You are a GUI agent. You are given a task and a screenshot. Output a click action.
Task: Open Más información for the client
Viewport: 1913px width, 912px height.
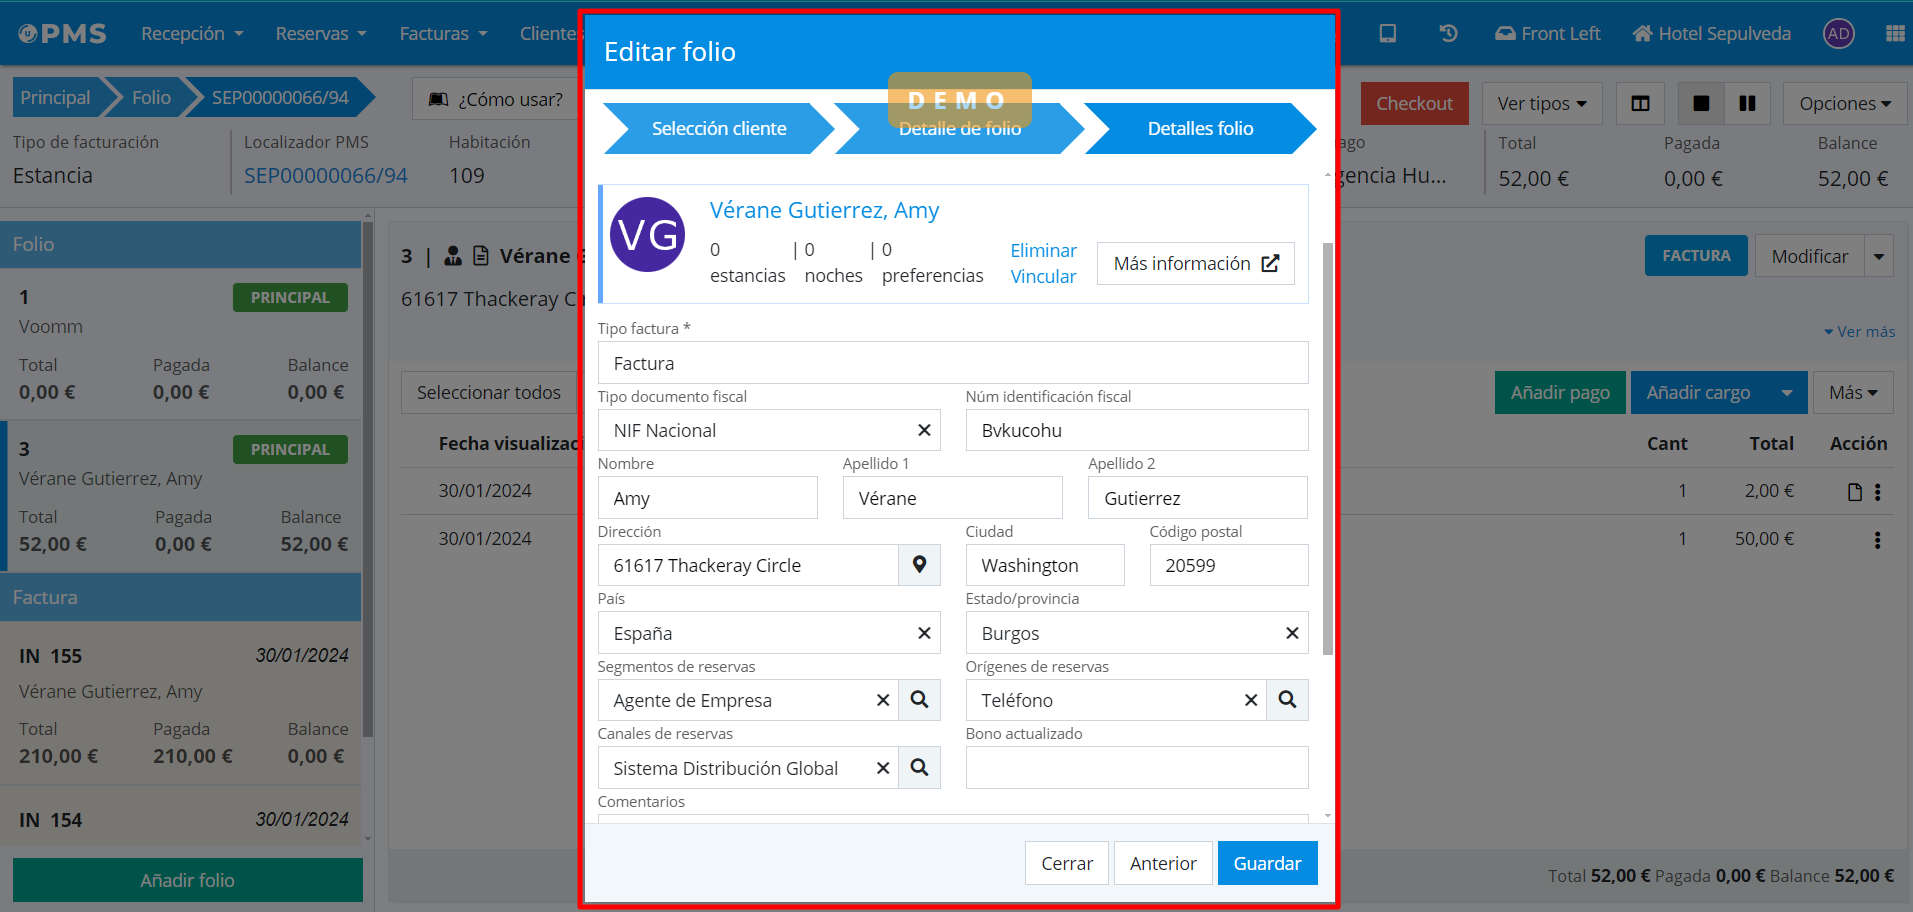tap(1195, 263)
